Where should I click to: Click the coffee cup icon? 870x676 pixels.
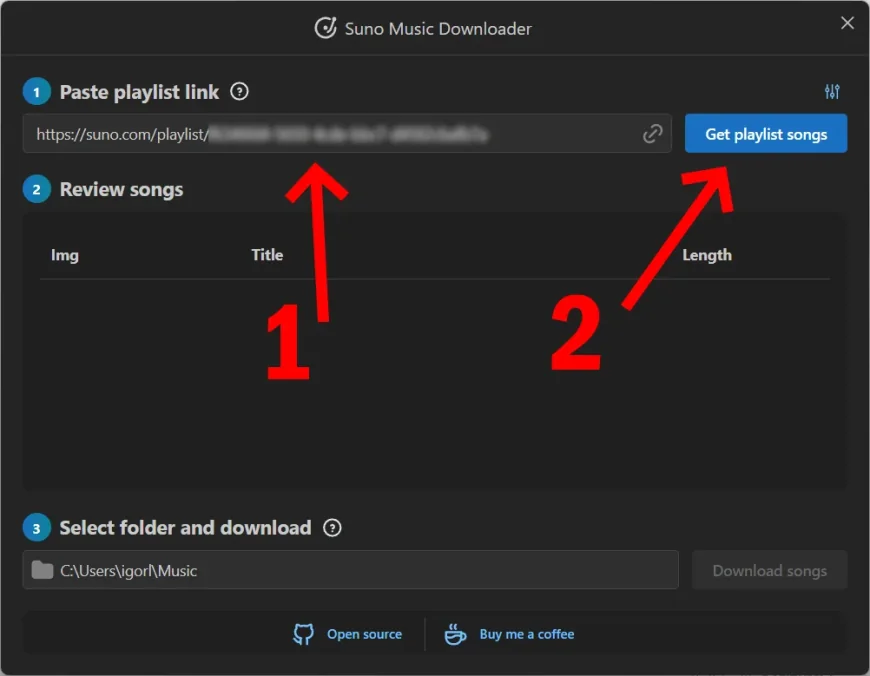pos(455,634)
